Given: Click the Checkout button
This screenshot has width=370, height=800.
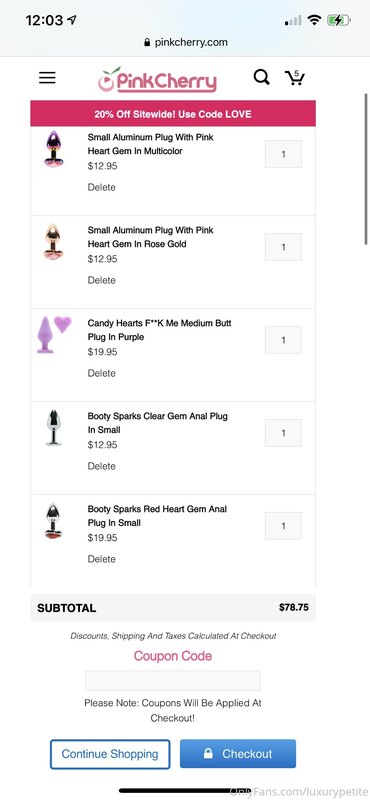Looking at the screenshot, I should click(238, 754).
